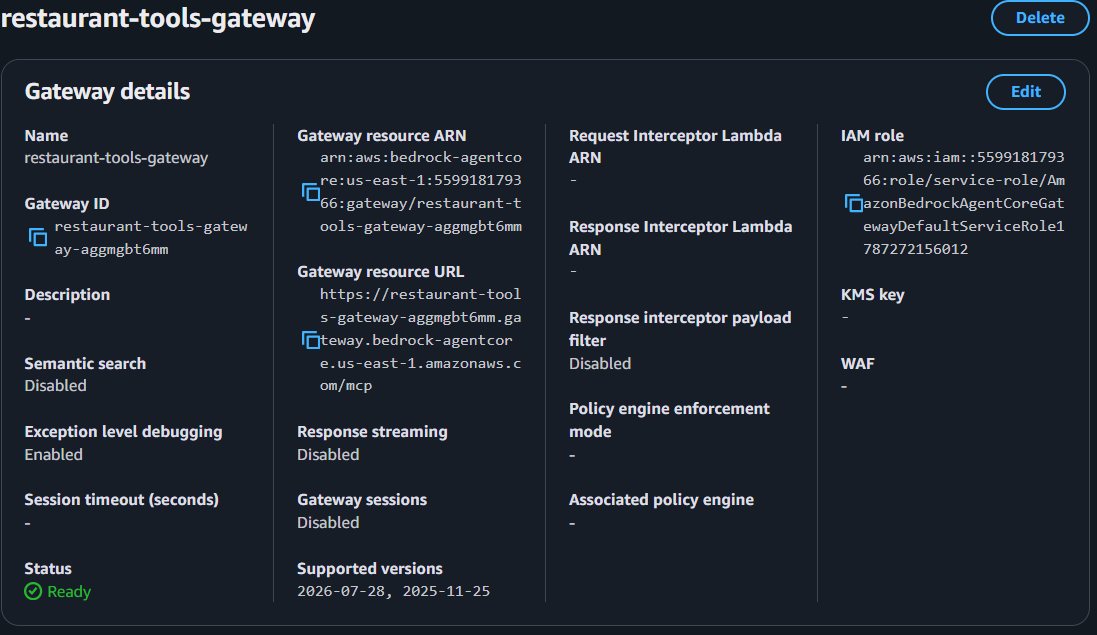Click the WAF label
1097x635 pixels.
coord(858,364)
